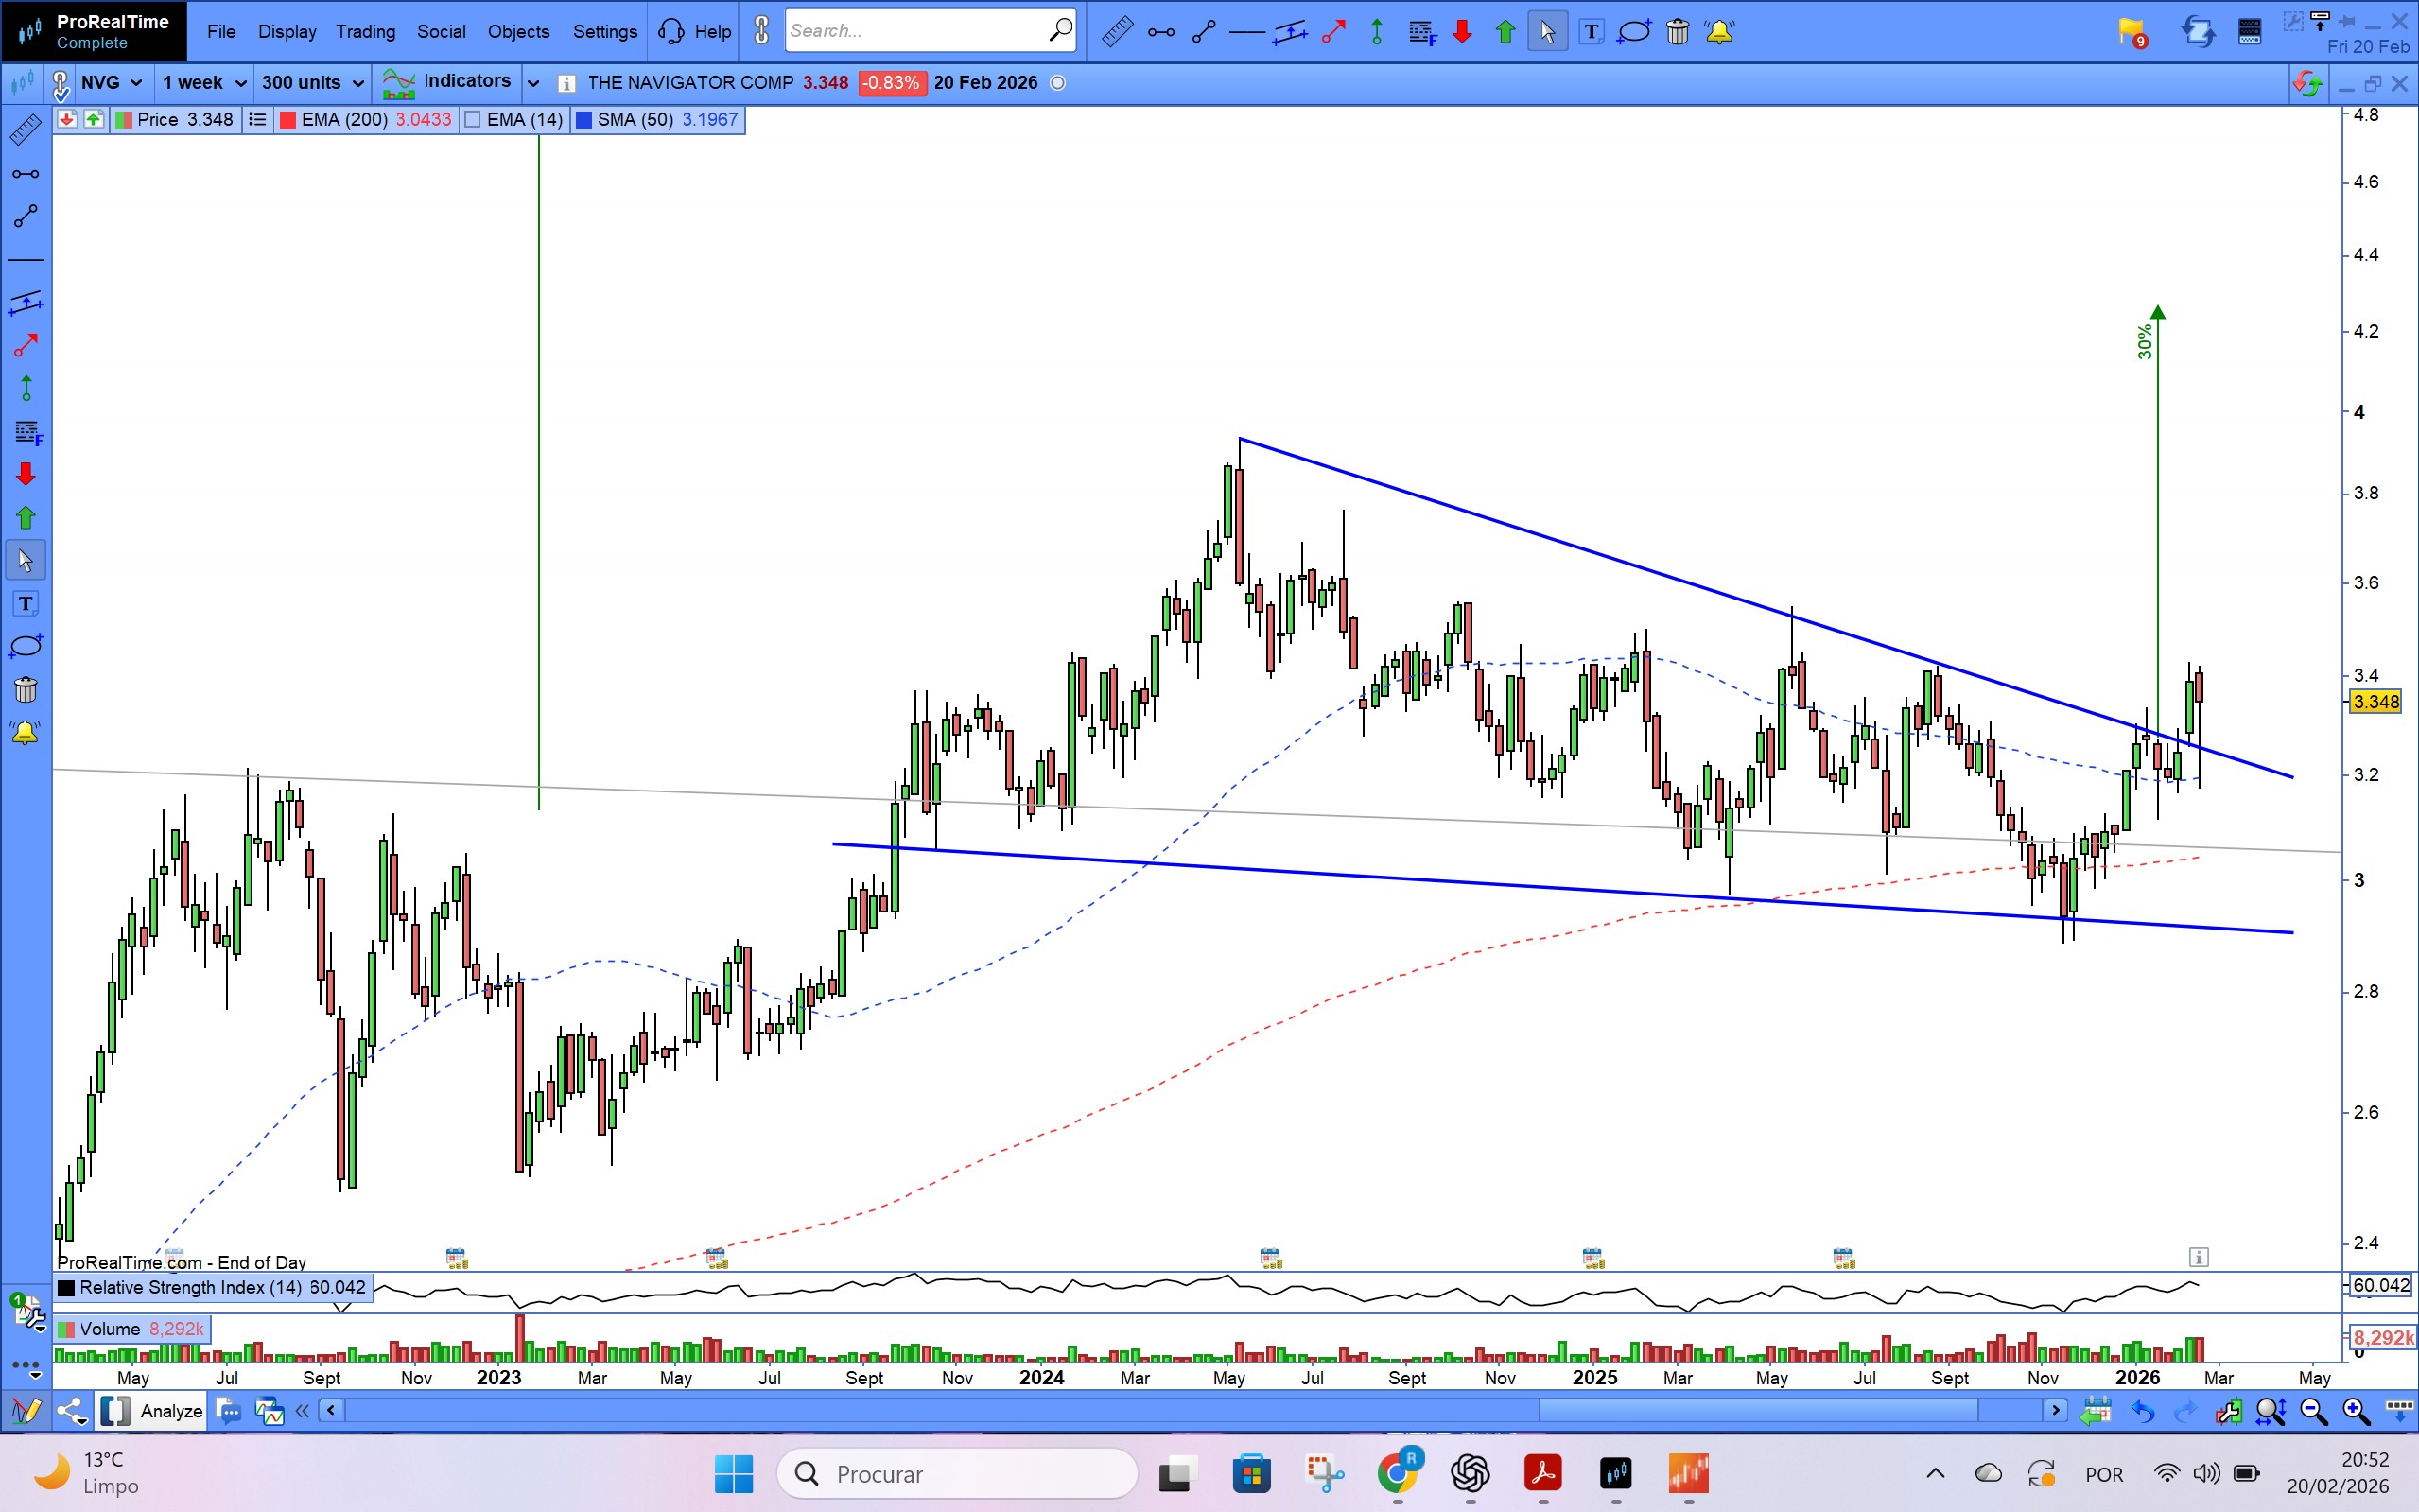This screenshot has height=1512, width=2419.
Task: Click the Indicators button
Action: coord(447,82)
